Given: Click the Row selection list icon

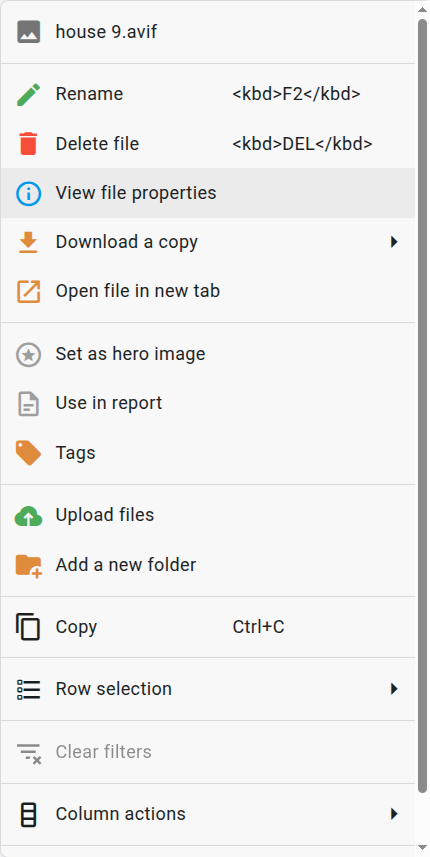Looking at the screenshot, I should coord(28,689).
